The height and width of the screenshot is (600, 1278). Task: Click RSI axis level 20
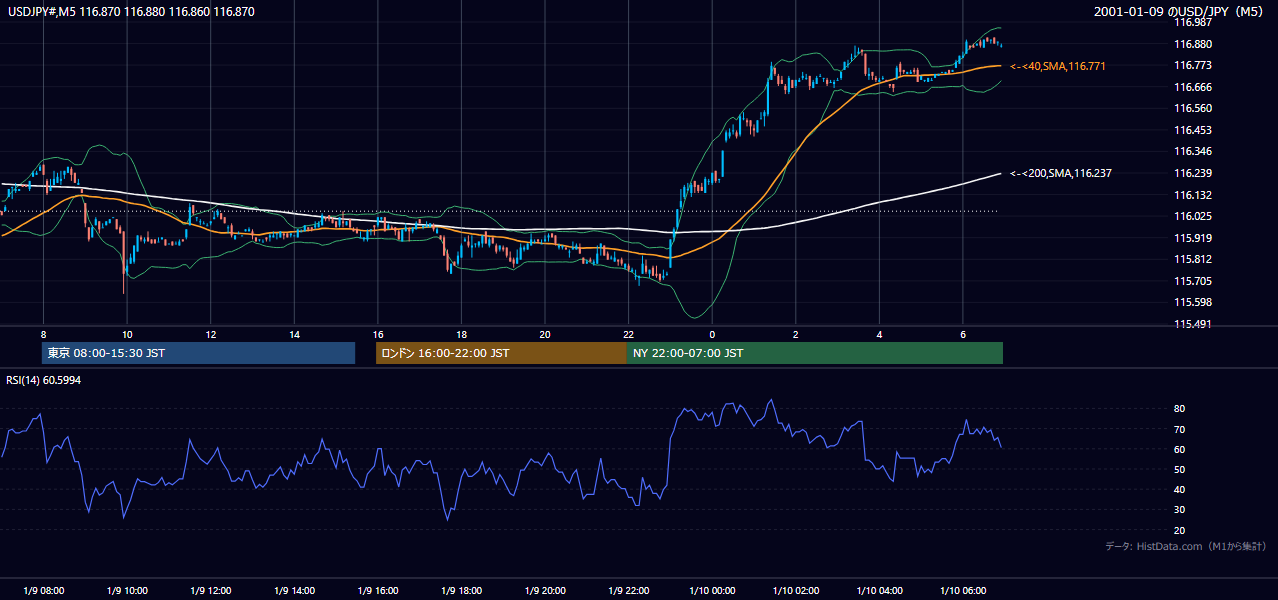[1179, 530]
